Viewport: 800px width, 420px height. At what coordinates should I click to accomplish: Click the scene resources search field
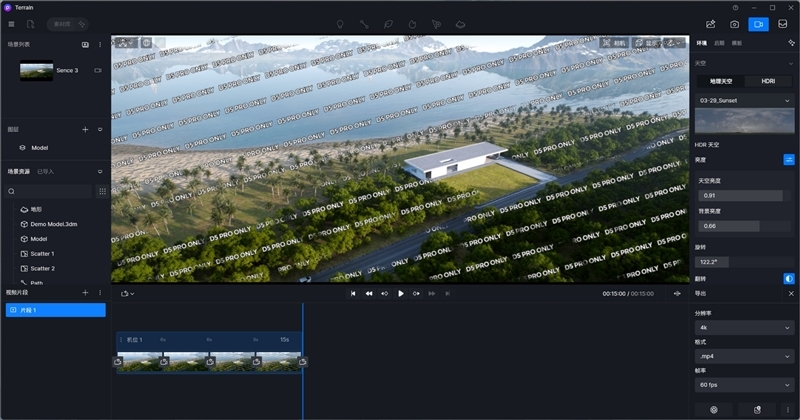[48, 191]
